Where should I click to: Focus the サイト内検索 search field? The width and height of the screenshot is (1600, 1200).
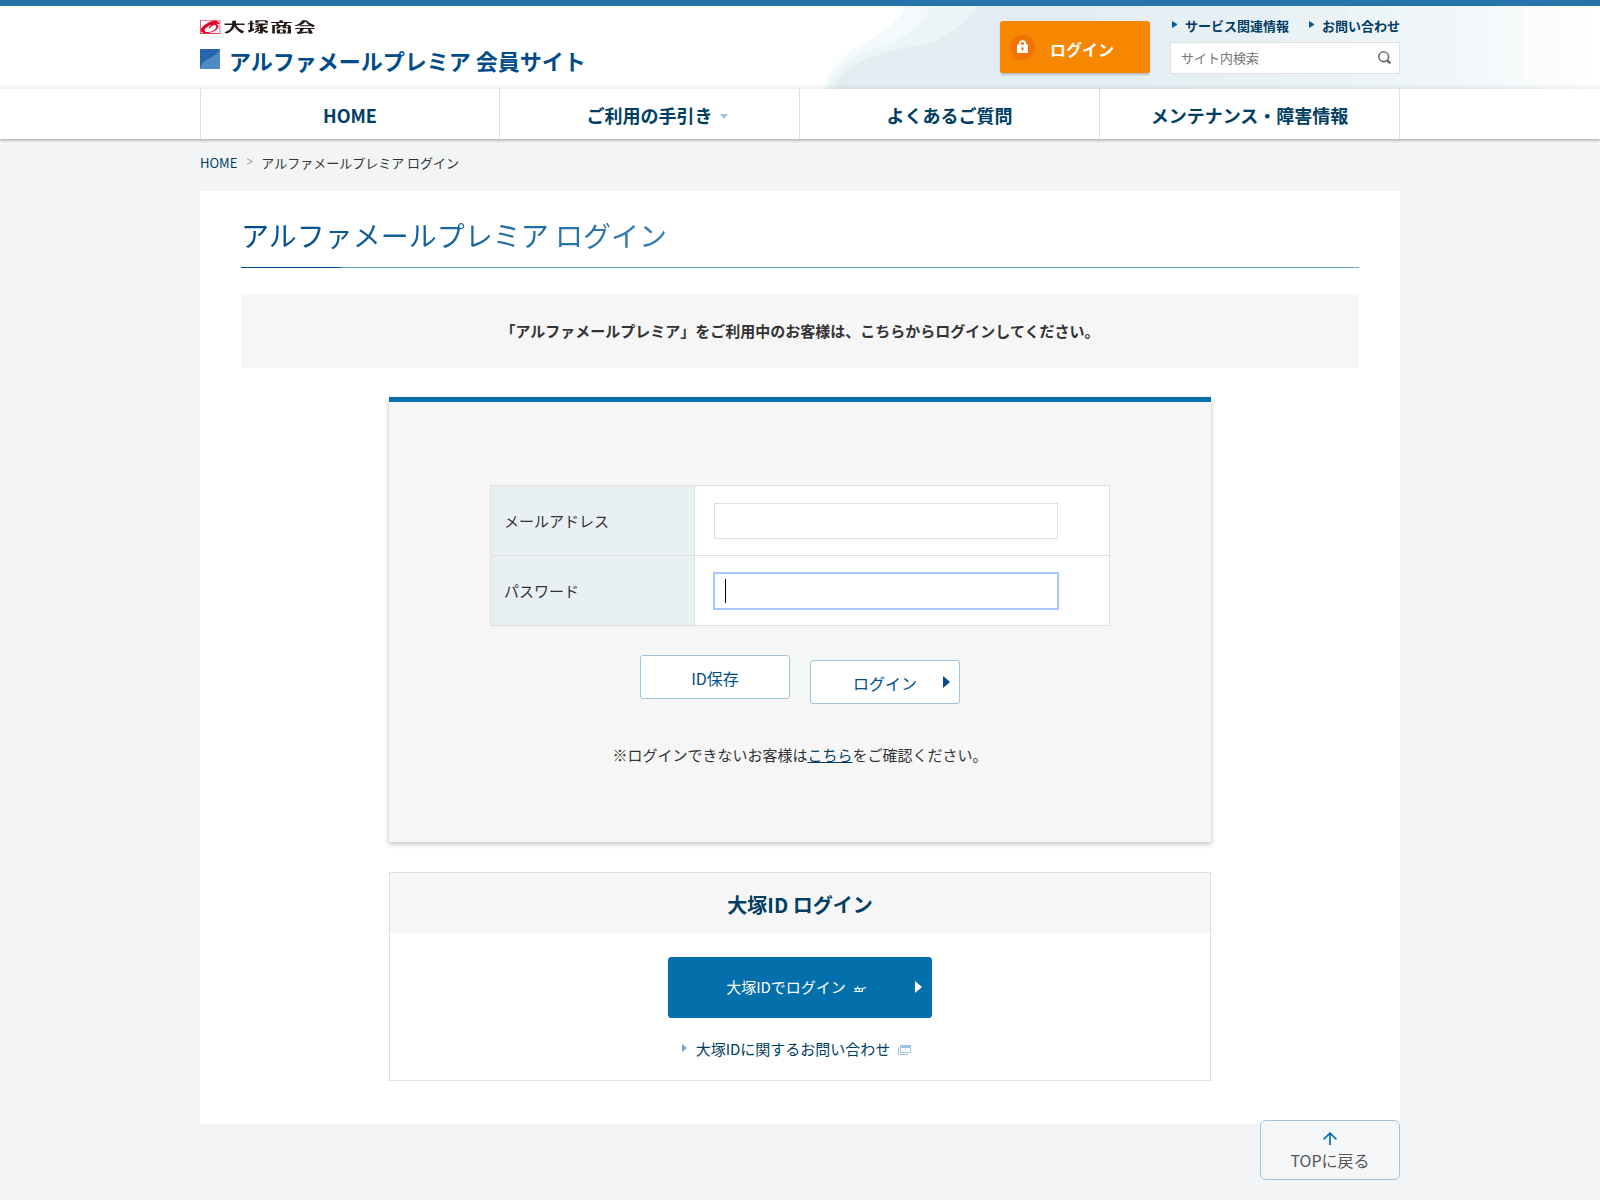click(x=1272, y=58)
